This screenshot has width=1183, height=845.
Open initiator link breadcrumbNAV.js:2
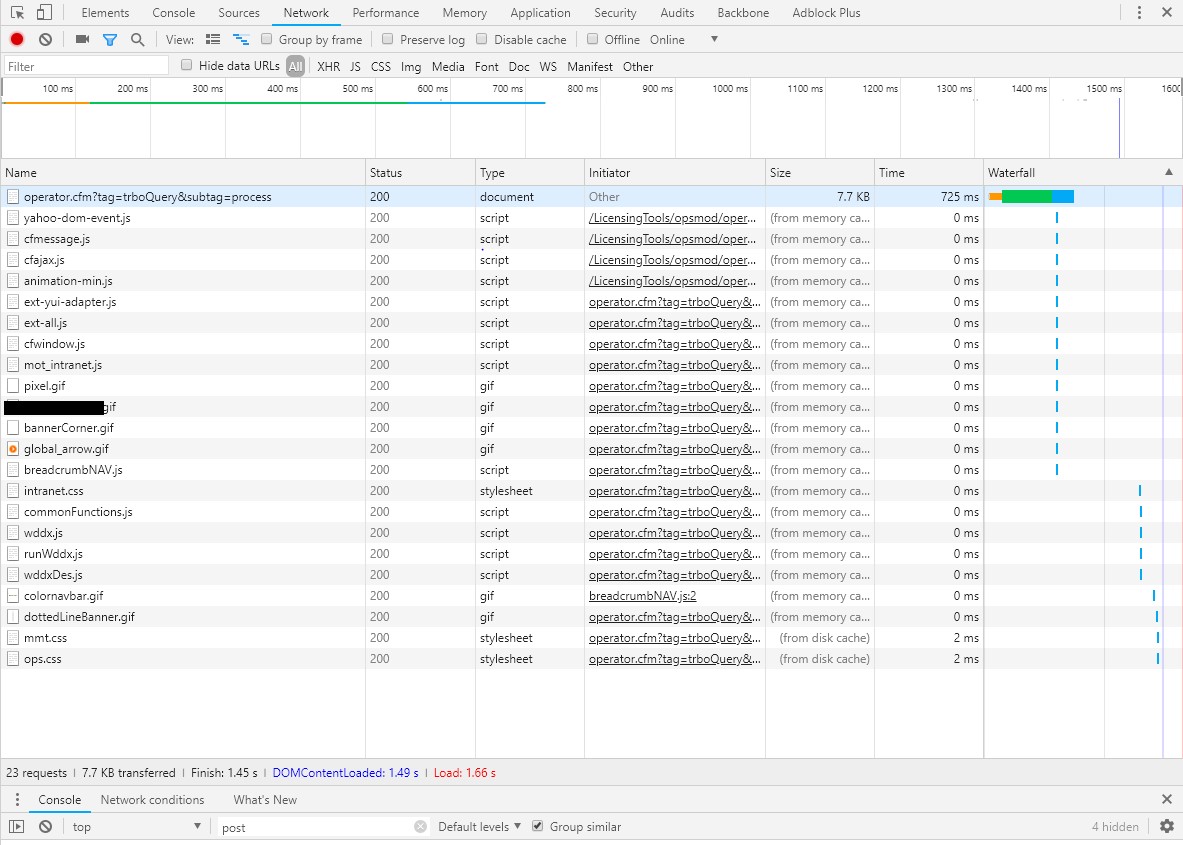[x=643, y=596]
